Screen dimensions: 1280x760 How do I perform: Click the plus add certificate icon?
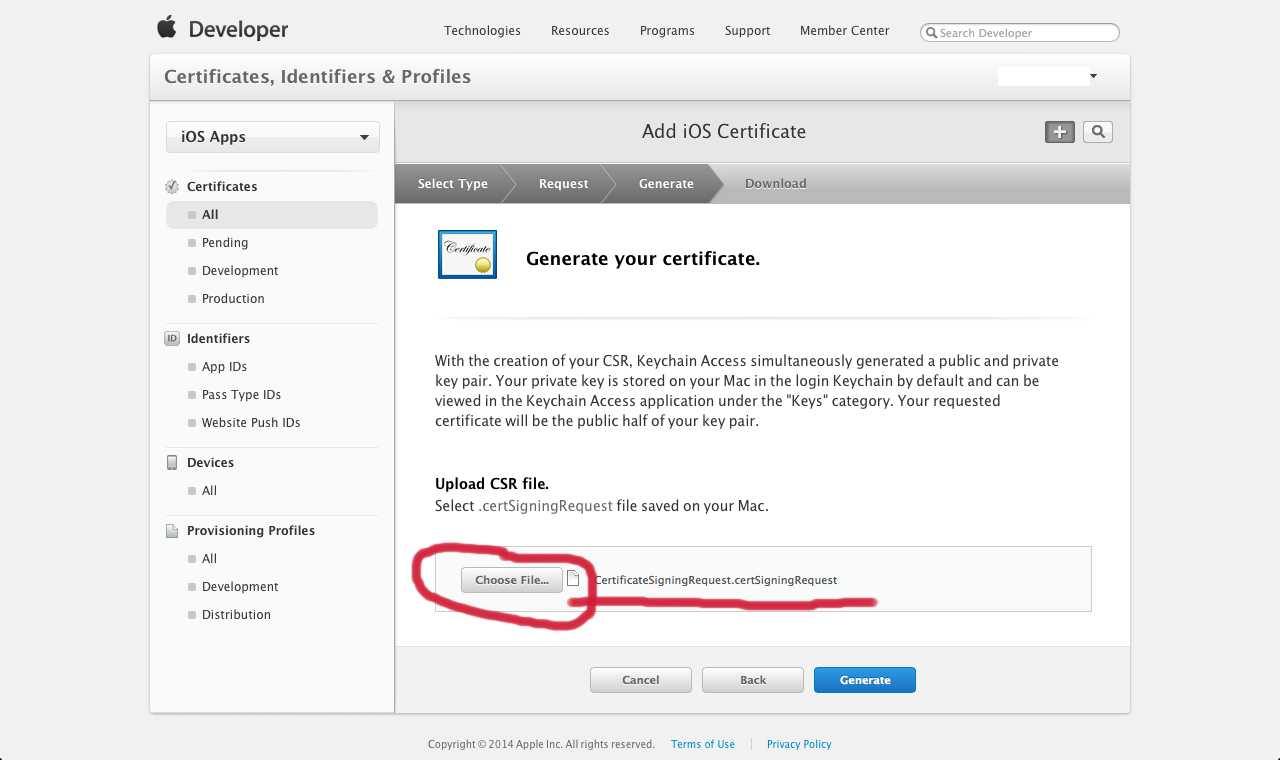pyautogui.click(x=1060, y=132)
